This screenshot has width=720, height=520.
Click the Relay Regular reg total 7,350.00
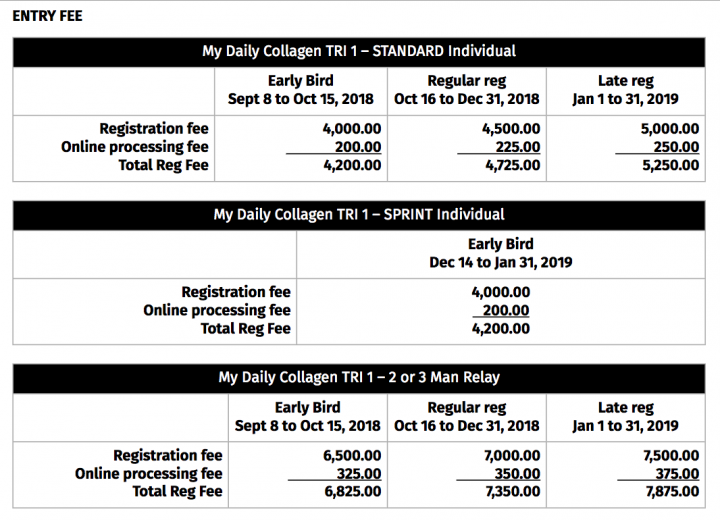(512, 492)
